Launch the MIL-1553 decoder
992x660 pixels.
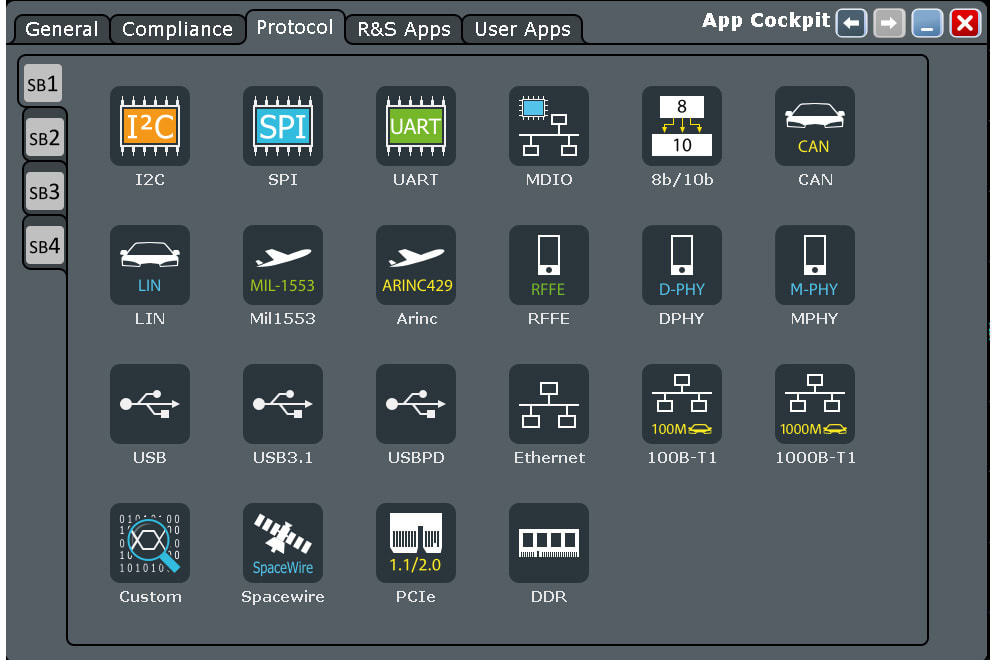(282, 265)
